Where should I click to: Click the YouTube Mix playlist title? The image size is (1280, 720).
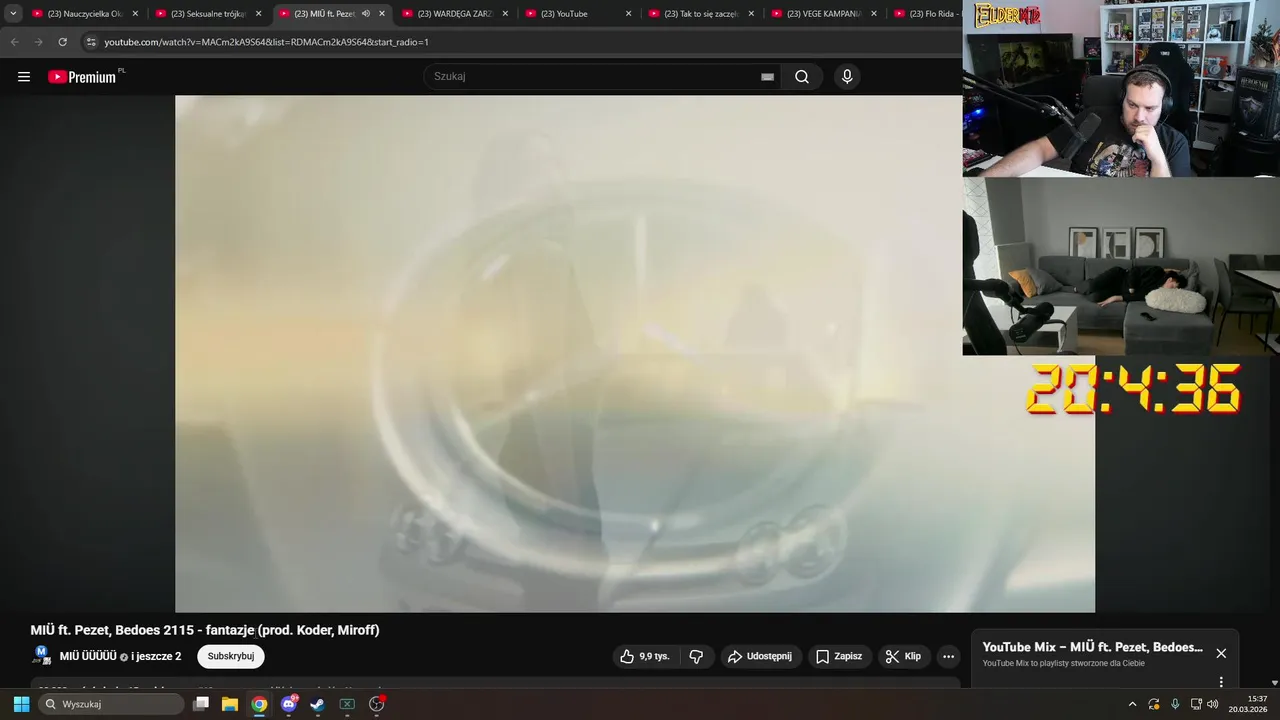[1093, 647]
